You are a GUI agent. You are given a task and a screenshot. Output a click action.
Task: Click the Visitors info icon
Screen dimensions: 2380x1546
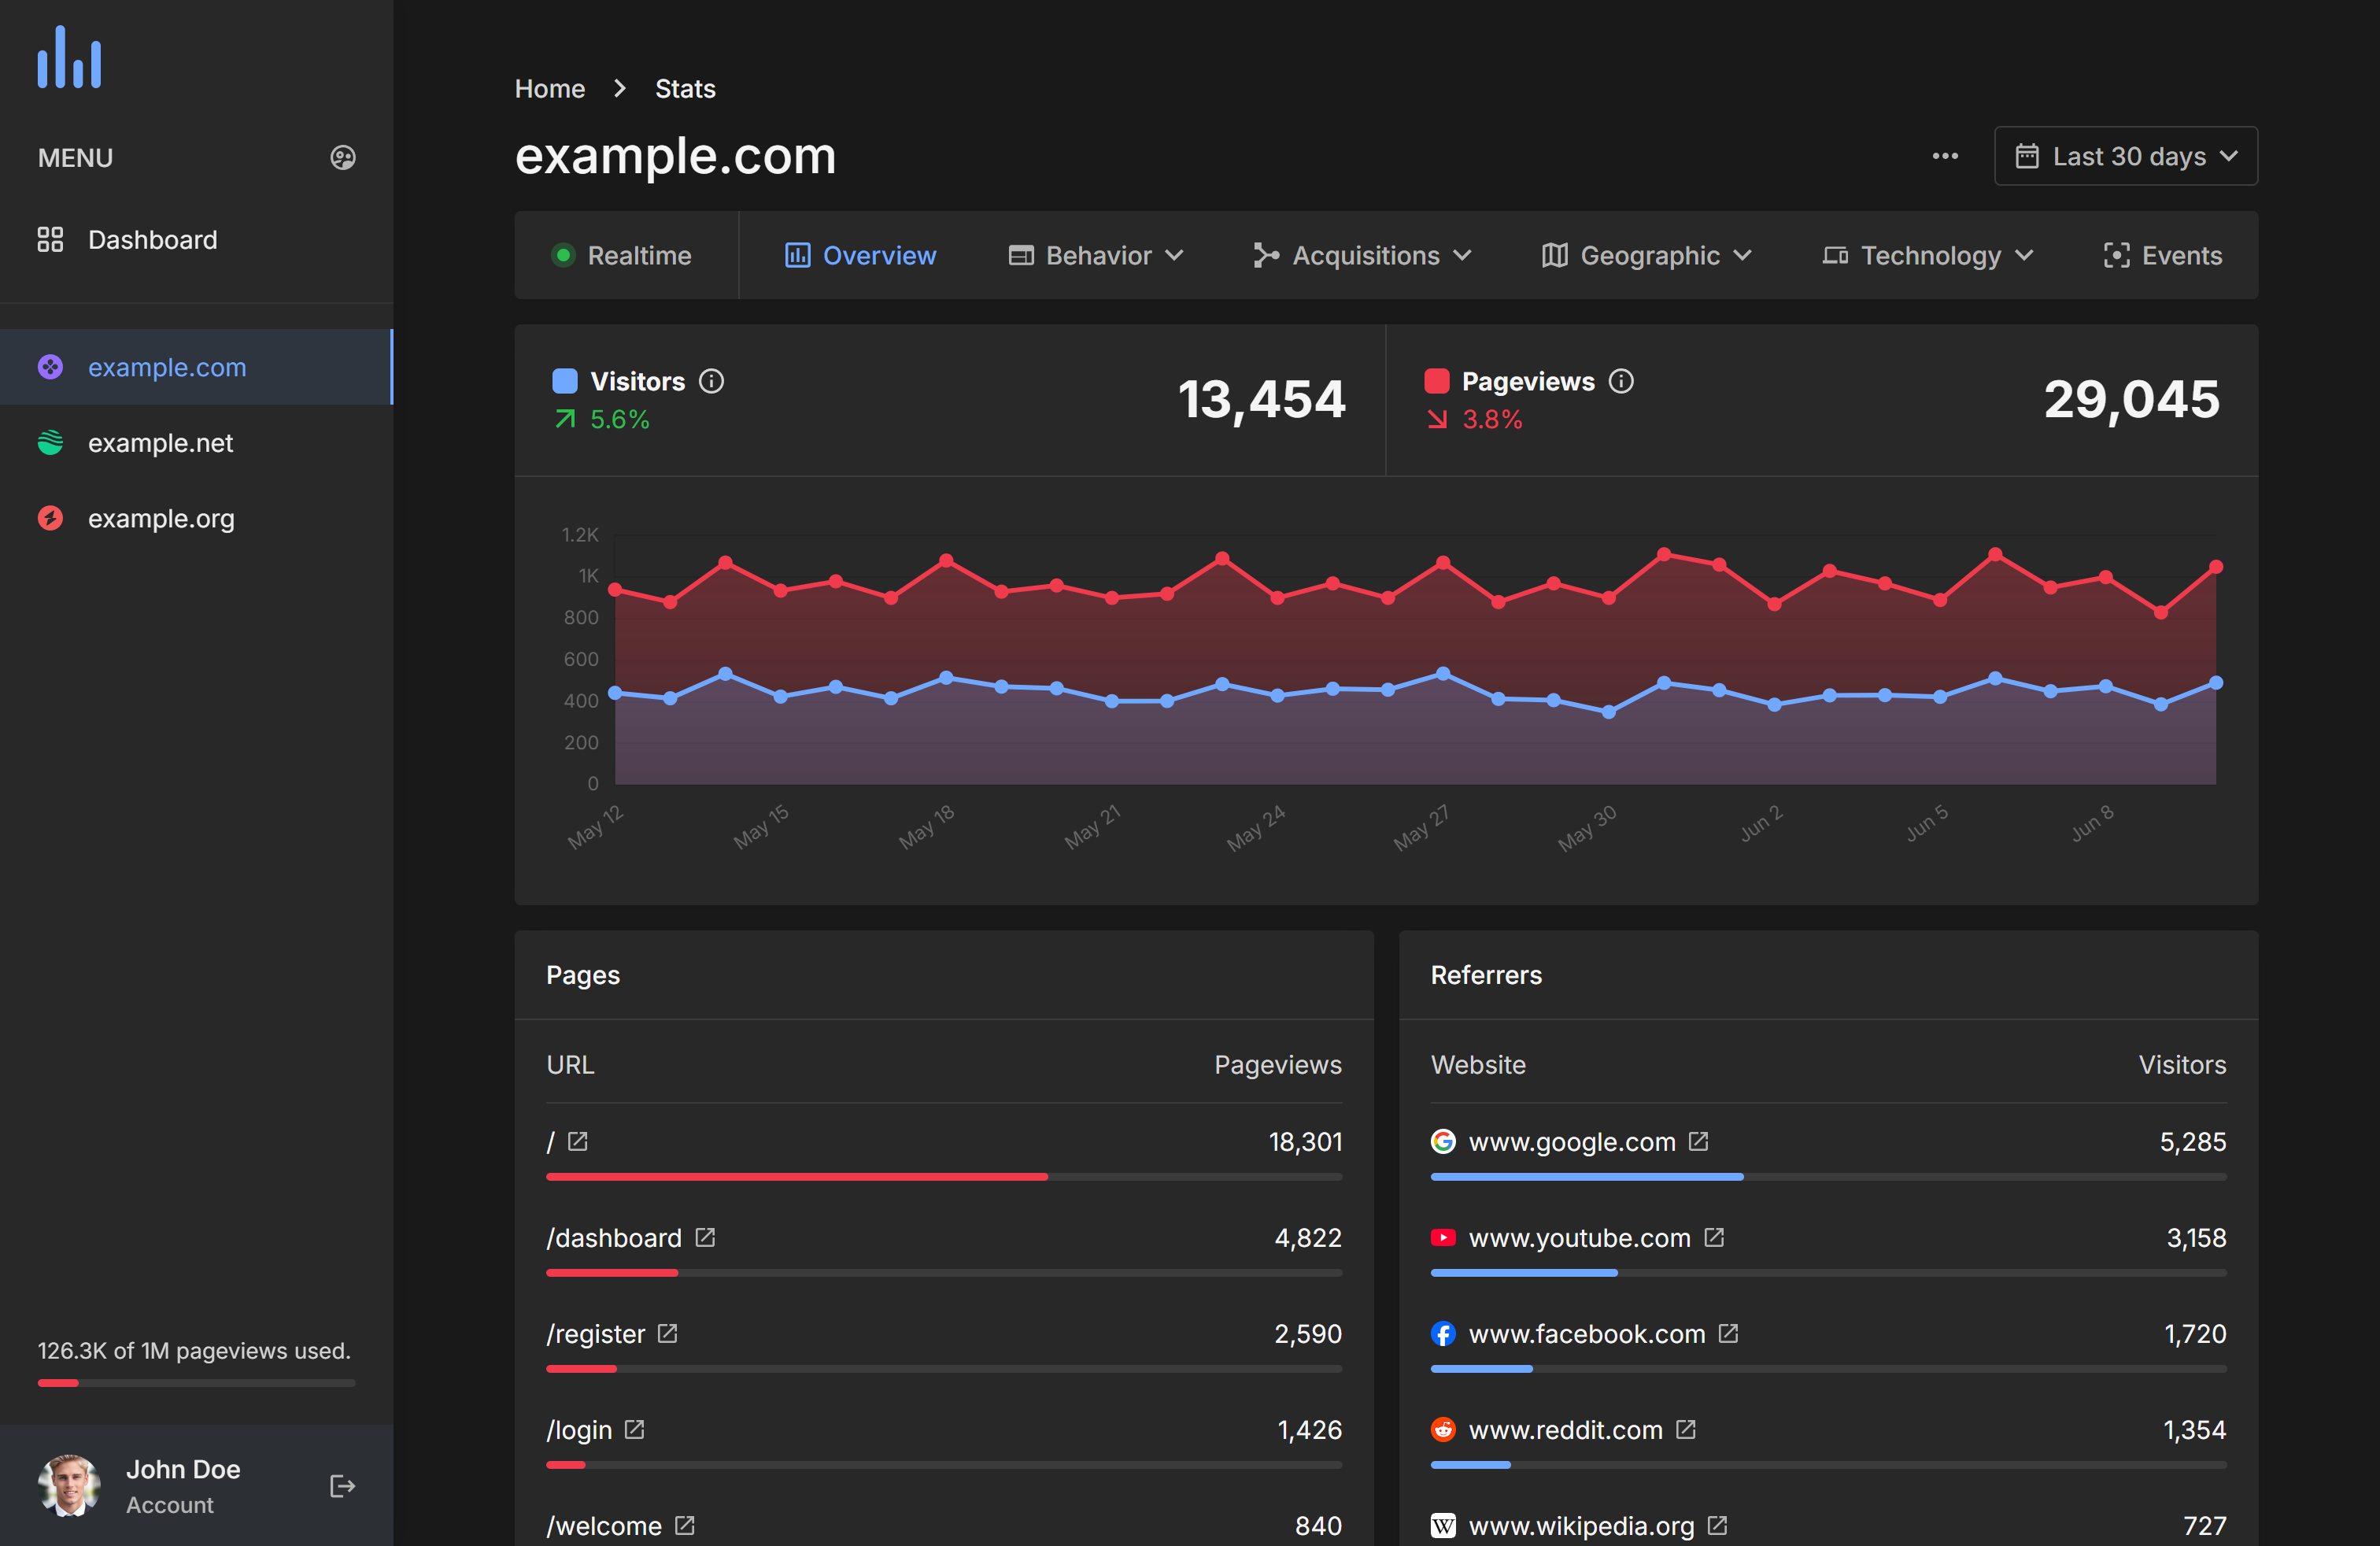click(x=711, y=381)
